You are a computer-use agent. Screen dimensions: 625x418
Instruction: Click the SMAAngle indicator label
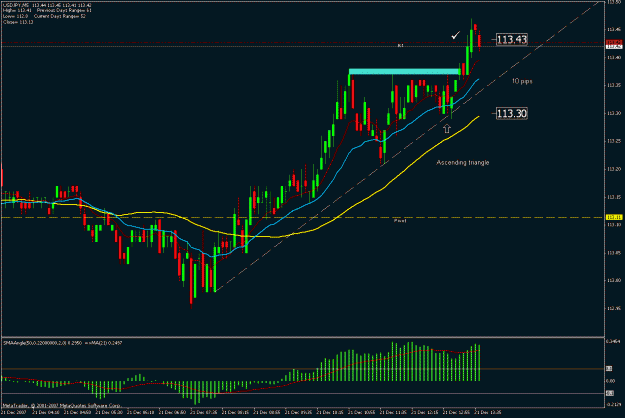coord(63,342)
